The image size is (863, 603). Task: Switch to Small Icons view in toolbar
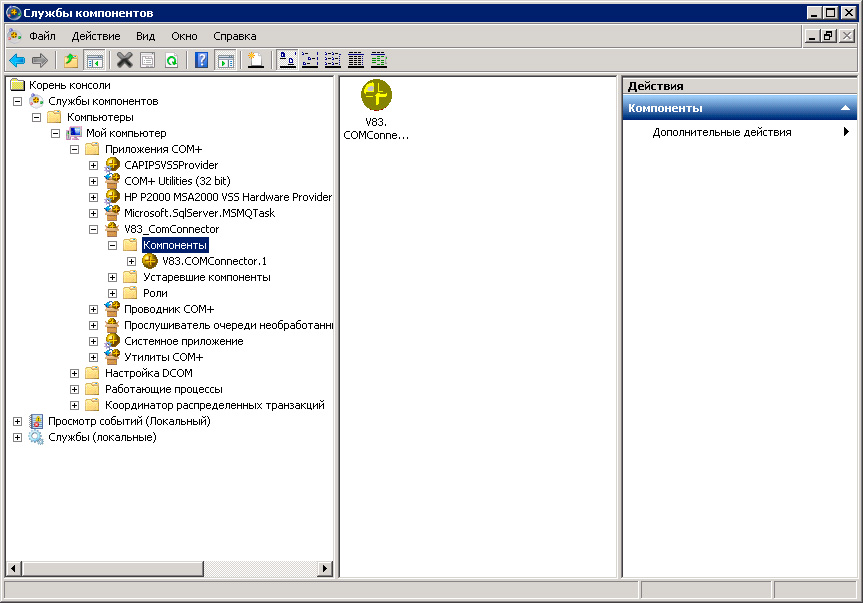click(x=310, y=60)
